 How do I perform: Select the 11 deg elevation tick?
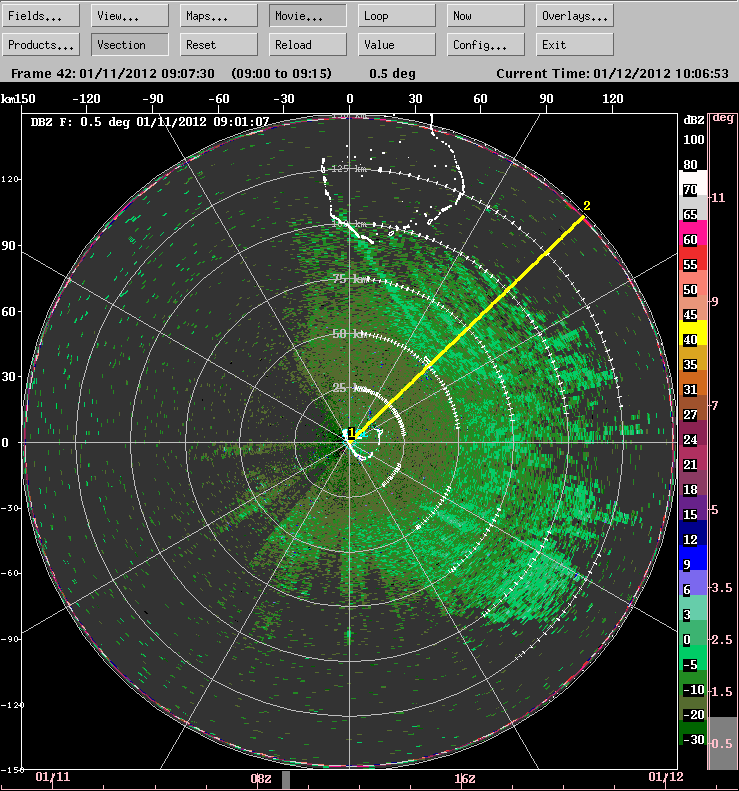pos(718,197)
